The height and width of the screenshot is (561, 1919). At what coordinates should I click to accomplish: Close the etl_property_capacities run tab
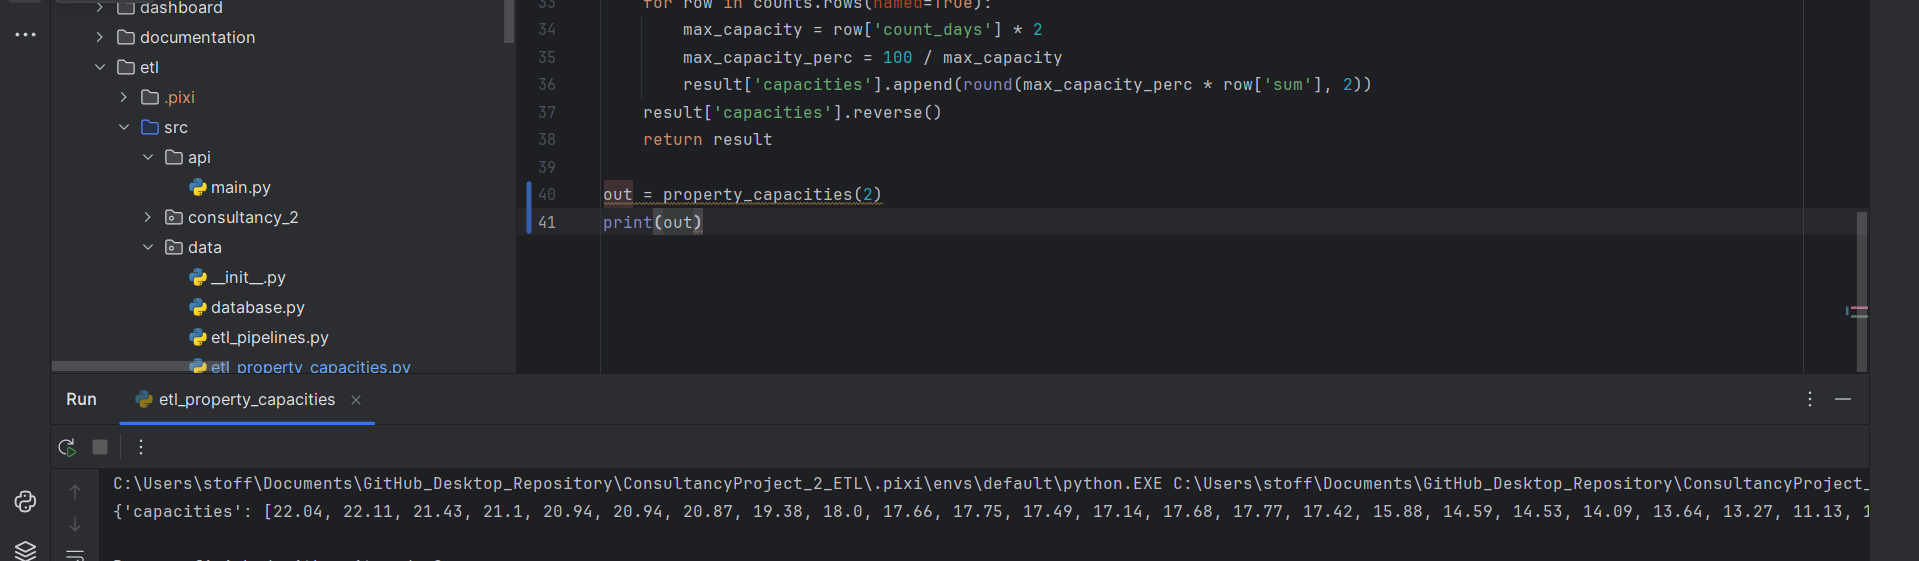point(356,400)
